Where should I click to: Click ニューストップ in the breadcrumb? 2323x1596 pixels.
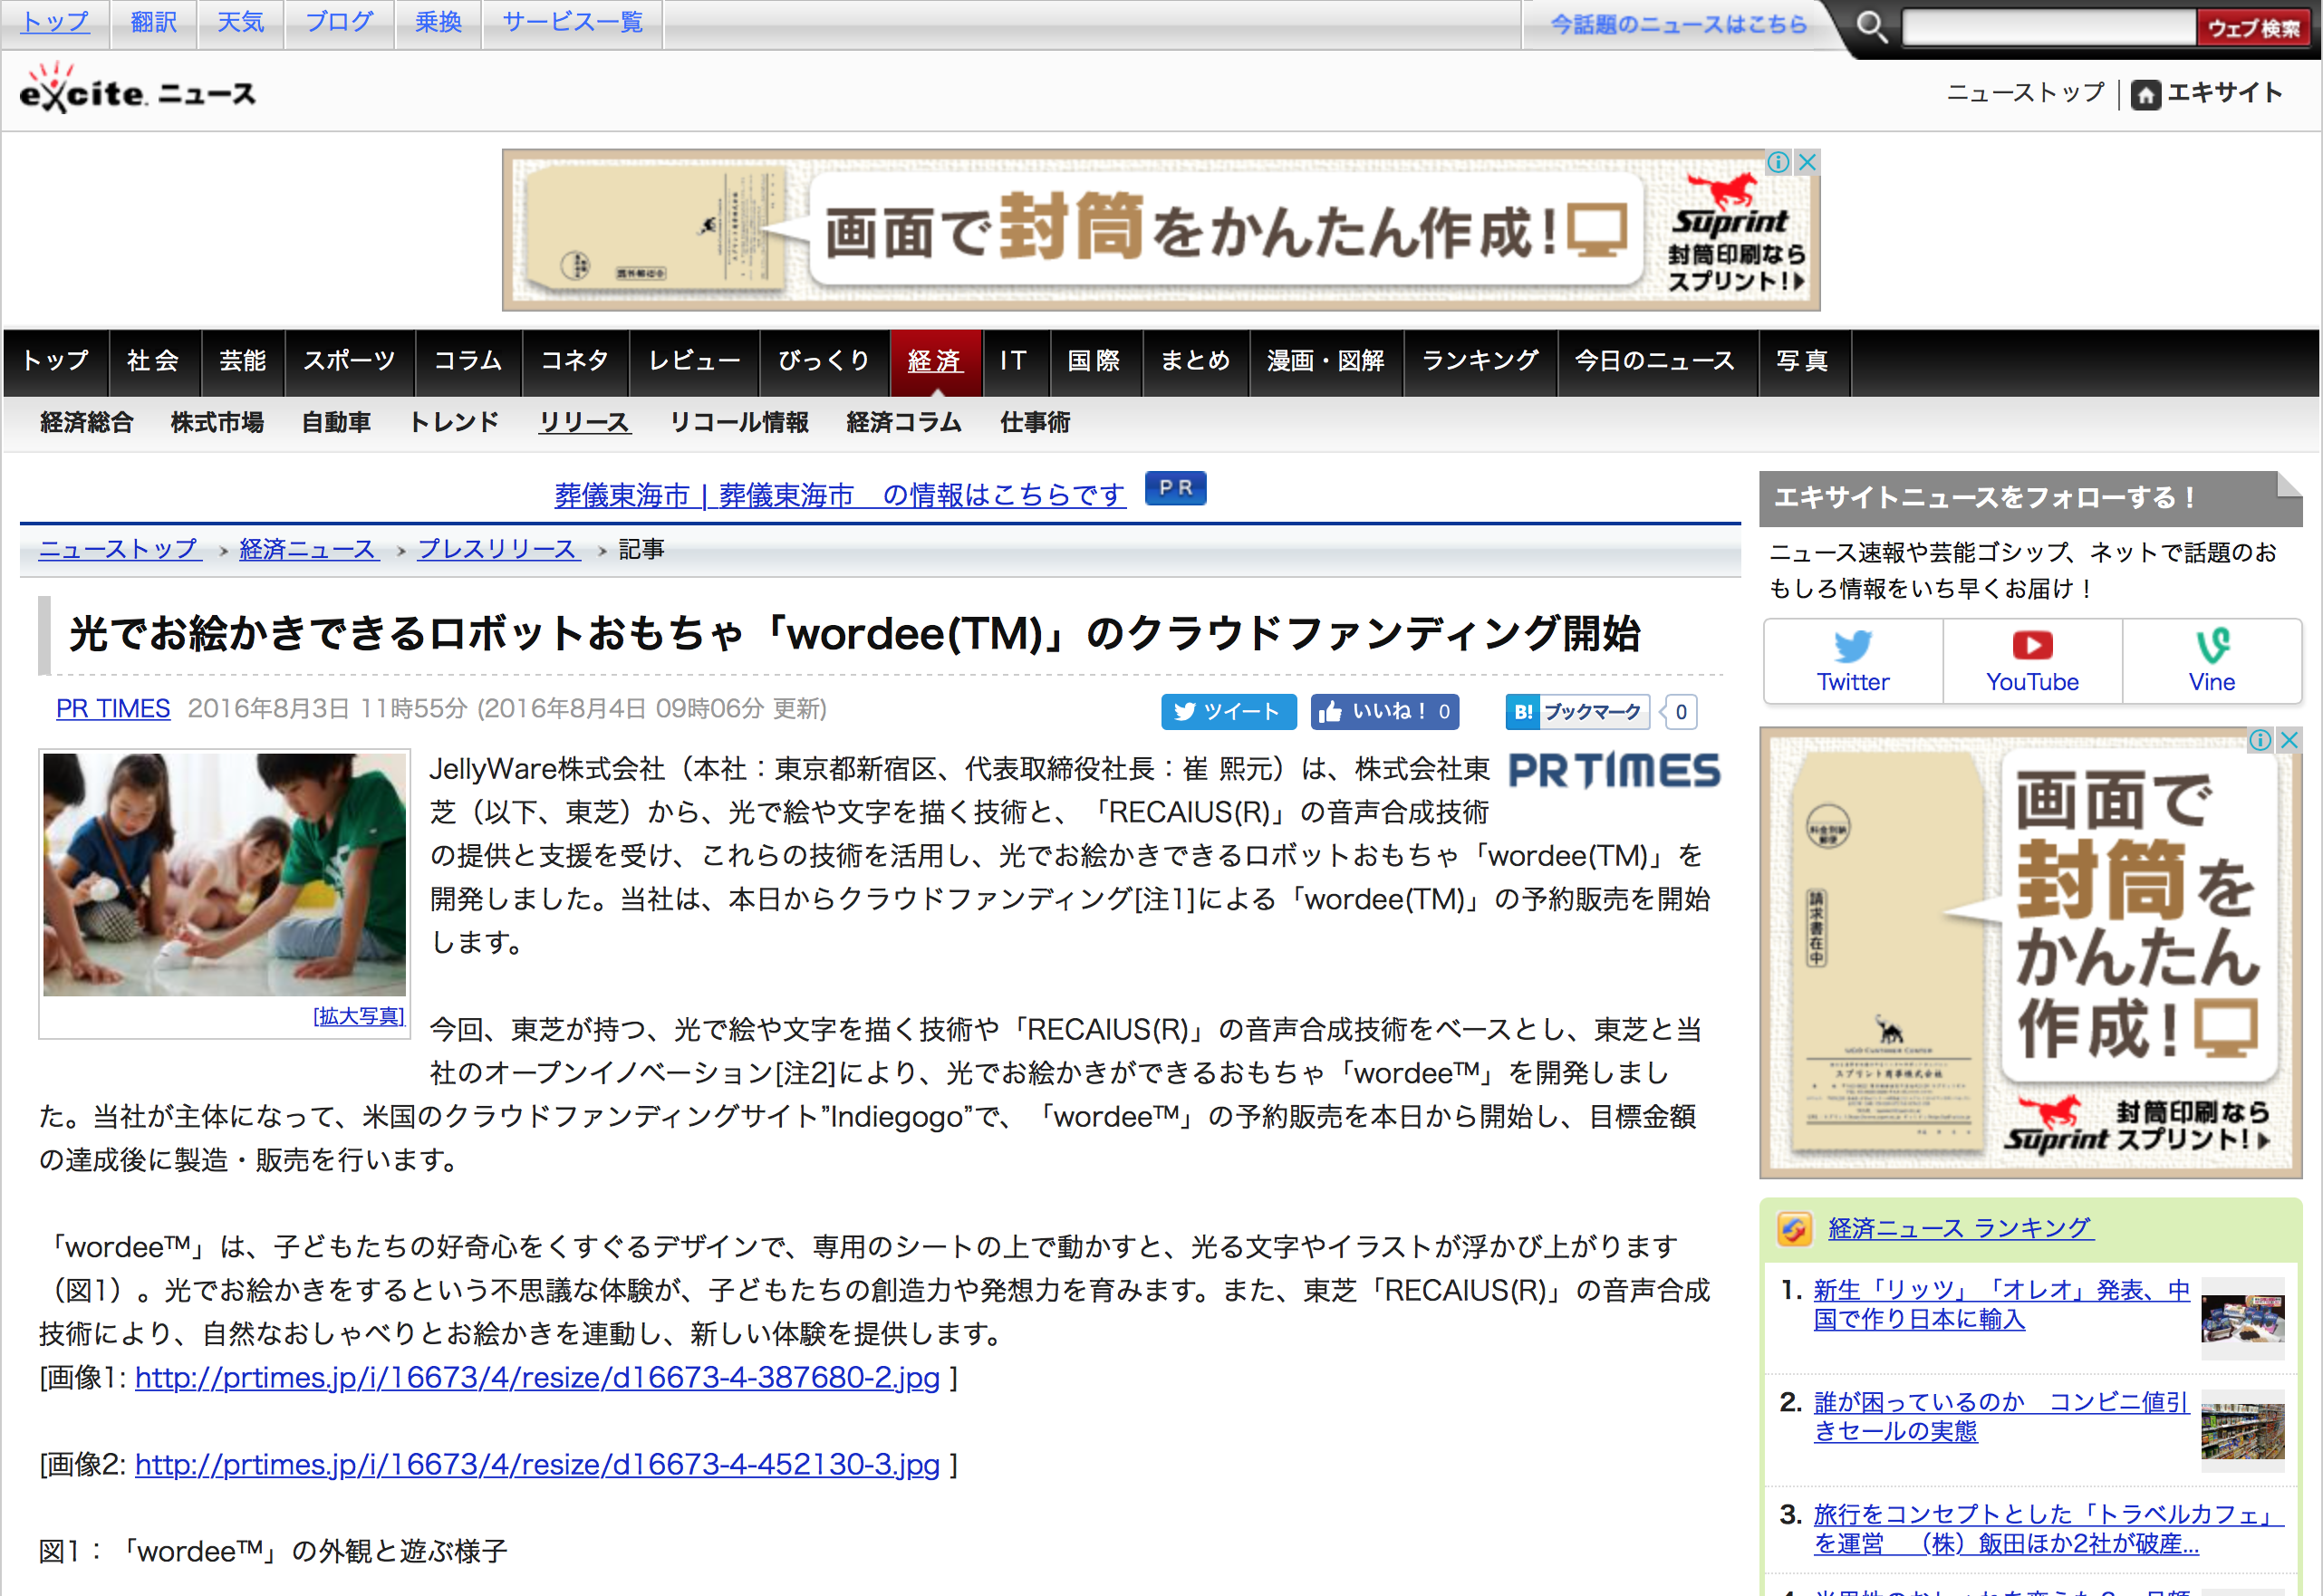point(119,549)
